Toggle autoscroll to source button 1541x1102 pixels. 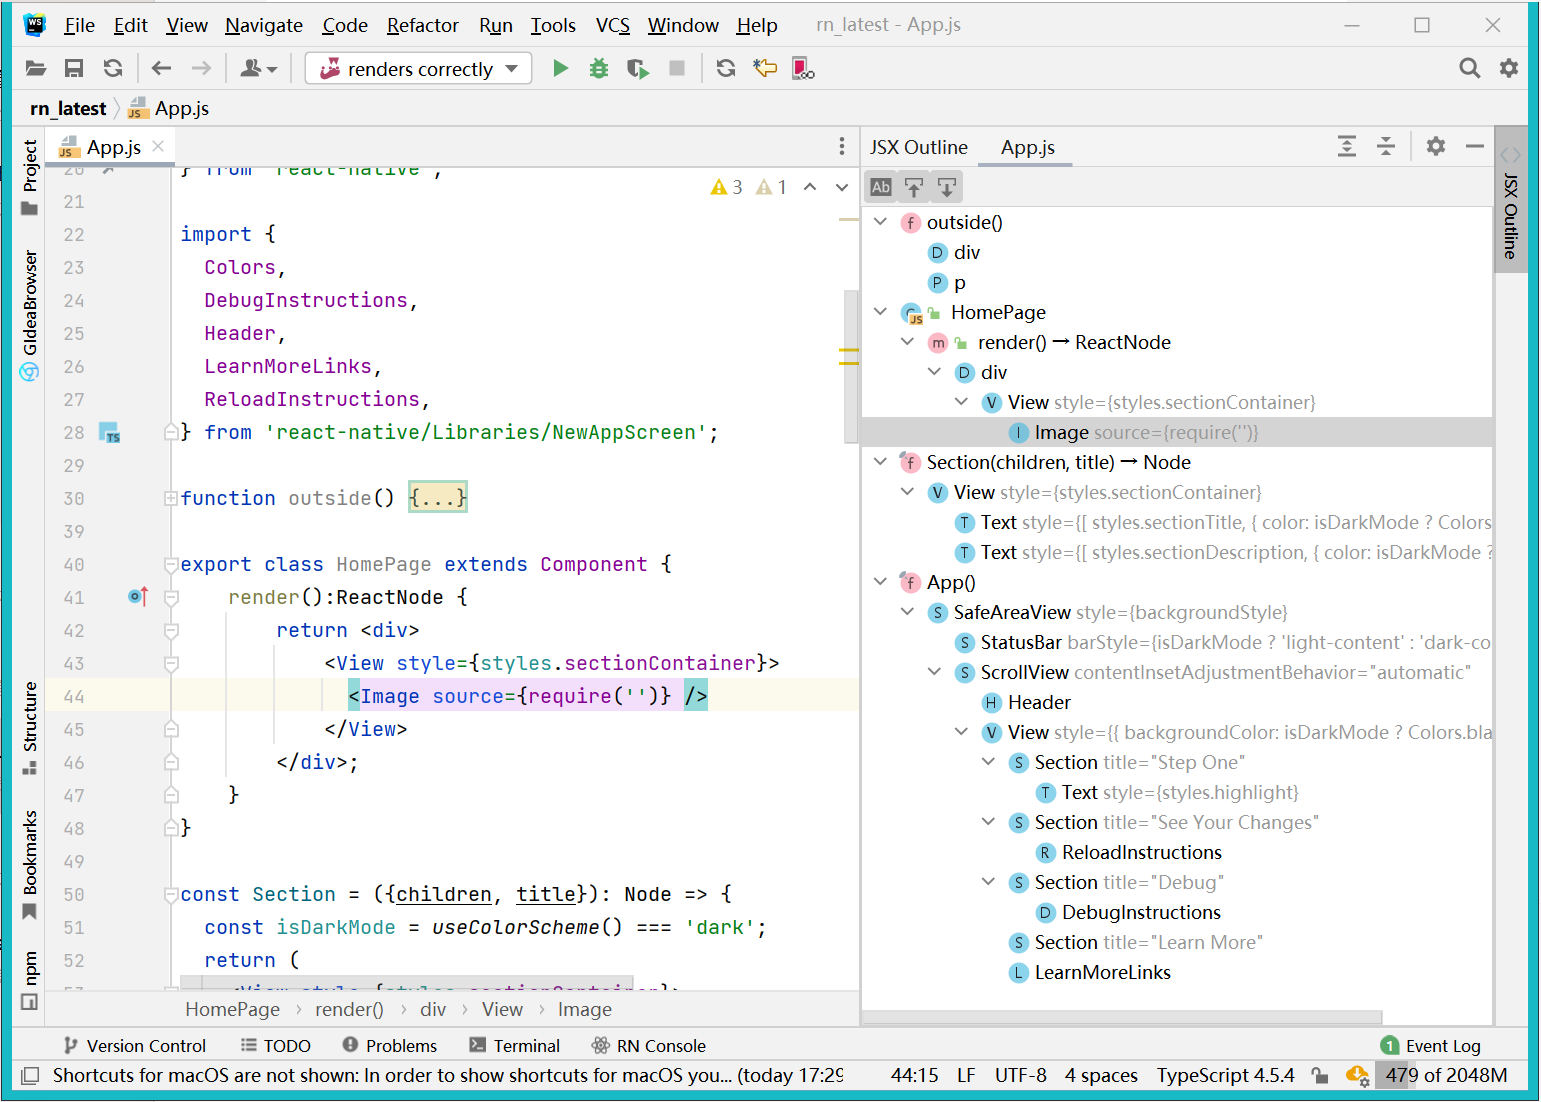point(914,187)
